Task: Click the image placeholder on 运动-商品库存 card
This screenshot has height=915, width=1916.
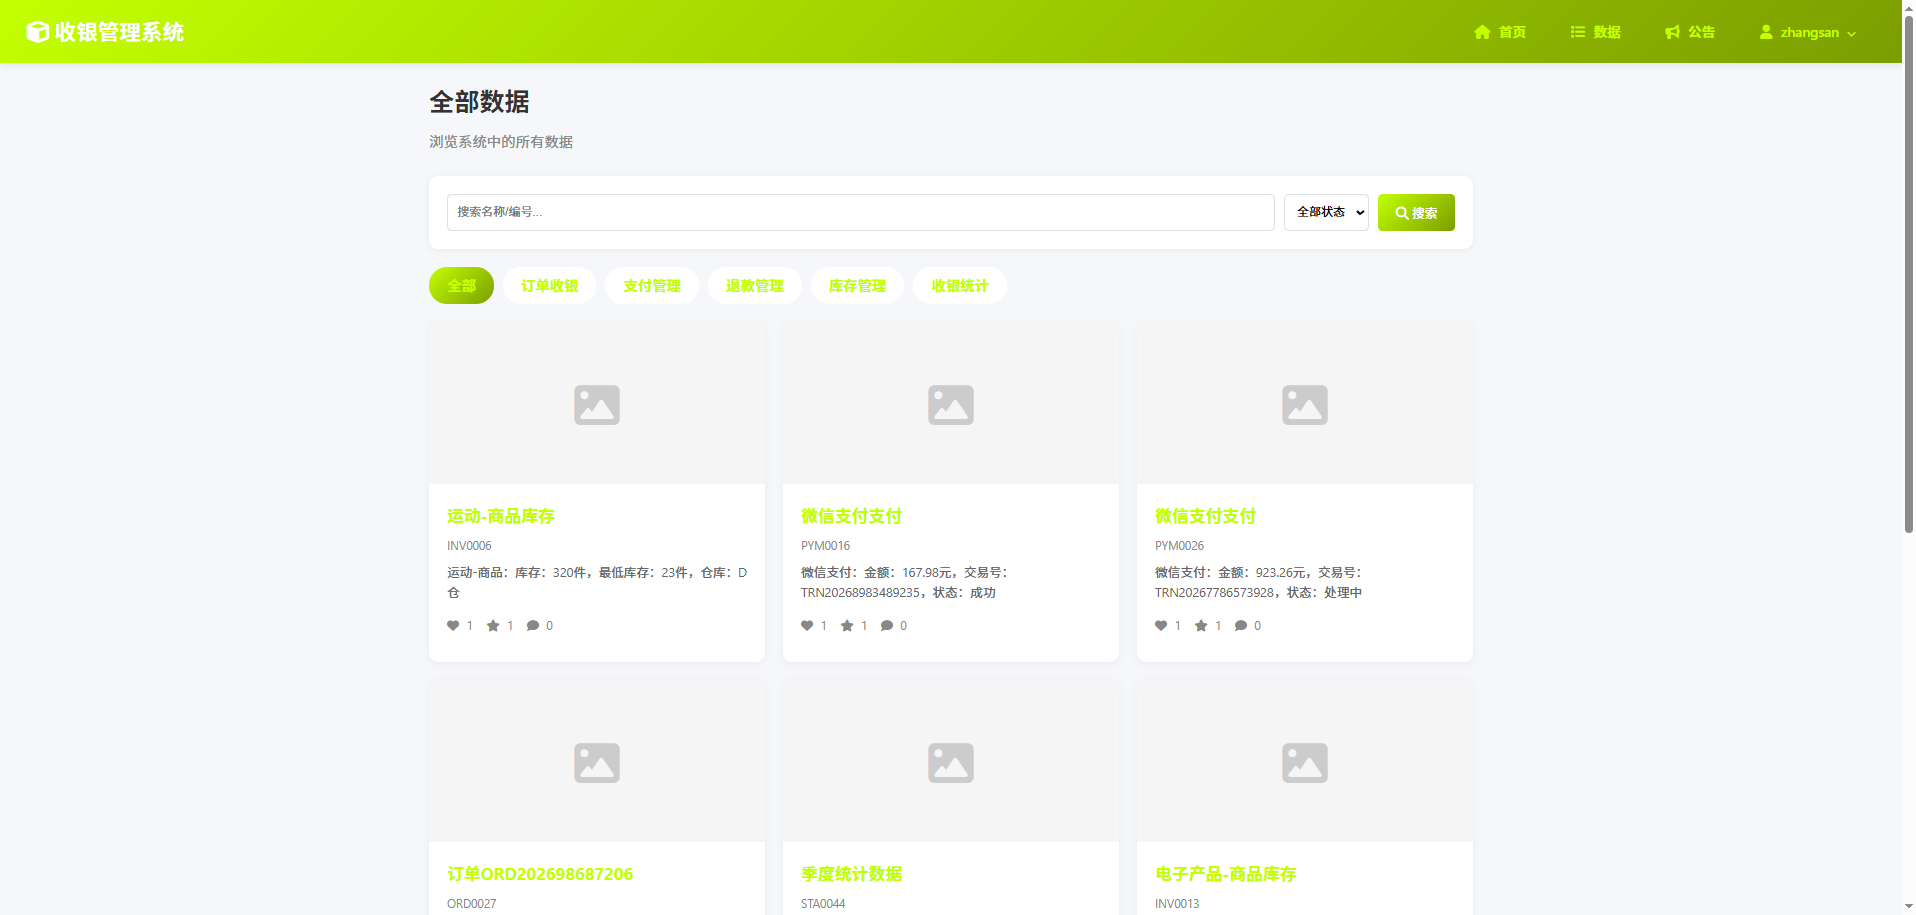Action: 597,404
